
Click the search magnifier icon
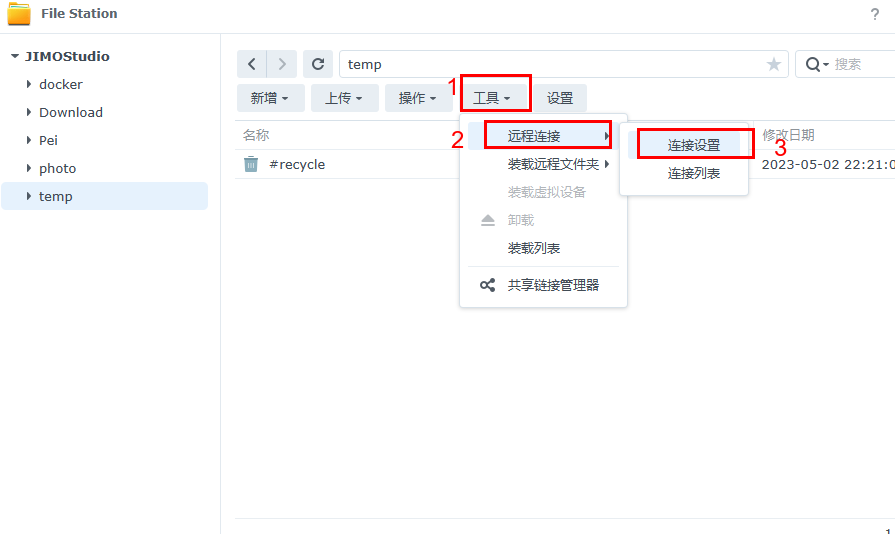[x=812, y=64]
